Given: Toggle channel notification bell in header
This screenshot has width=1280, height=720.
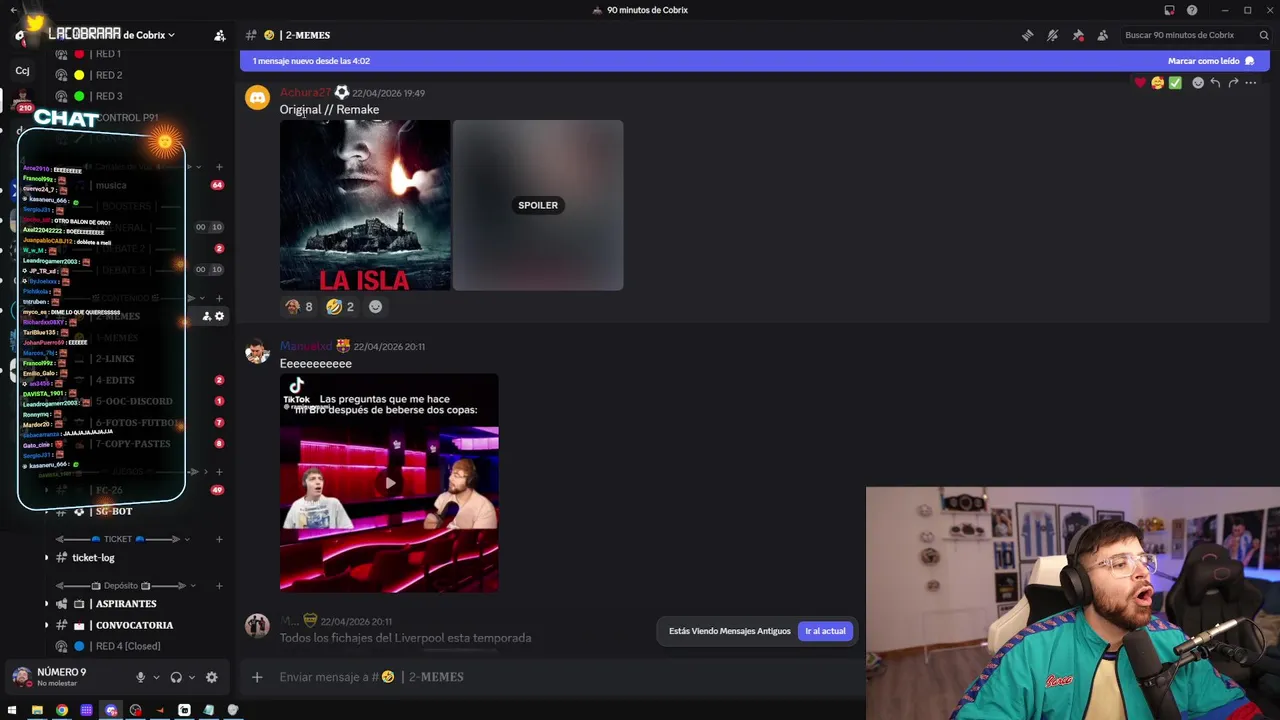Looking at the screenshot, I should [1052, 35].
